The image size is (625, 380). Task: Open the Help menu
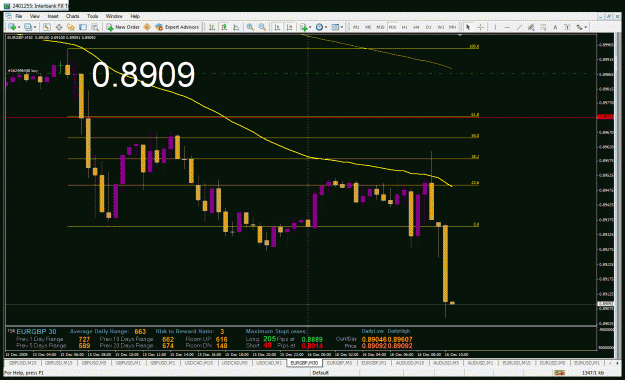click(135, 16)
